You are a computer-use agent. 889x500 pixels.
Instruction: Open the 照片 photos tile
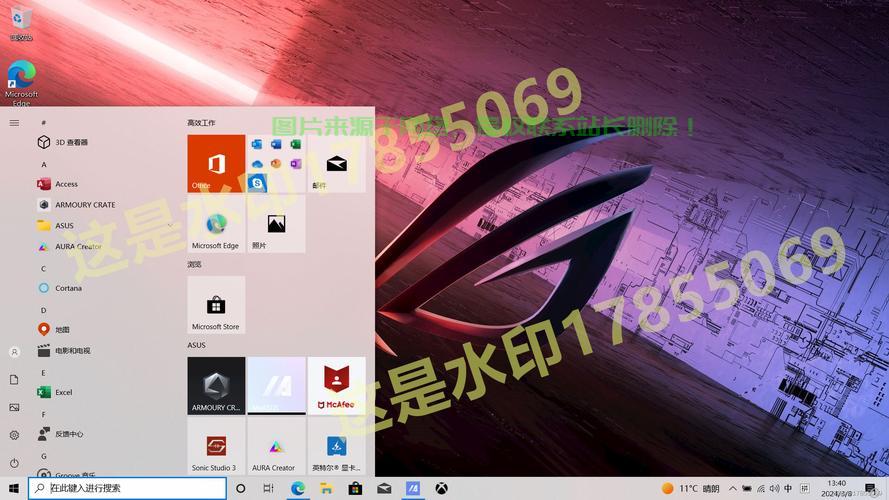coord(276,224)
